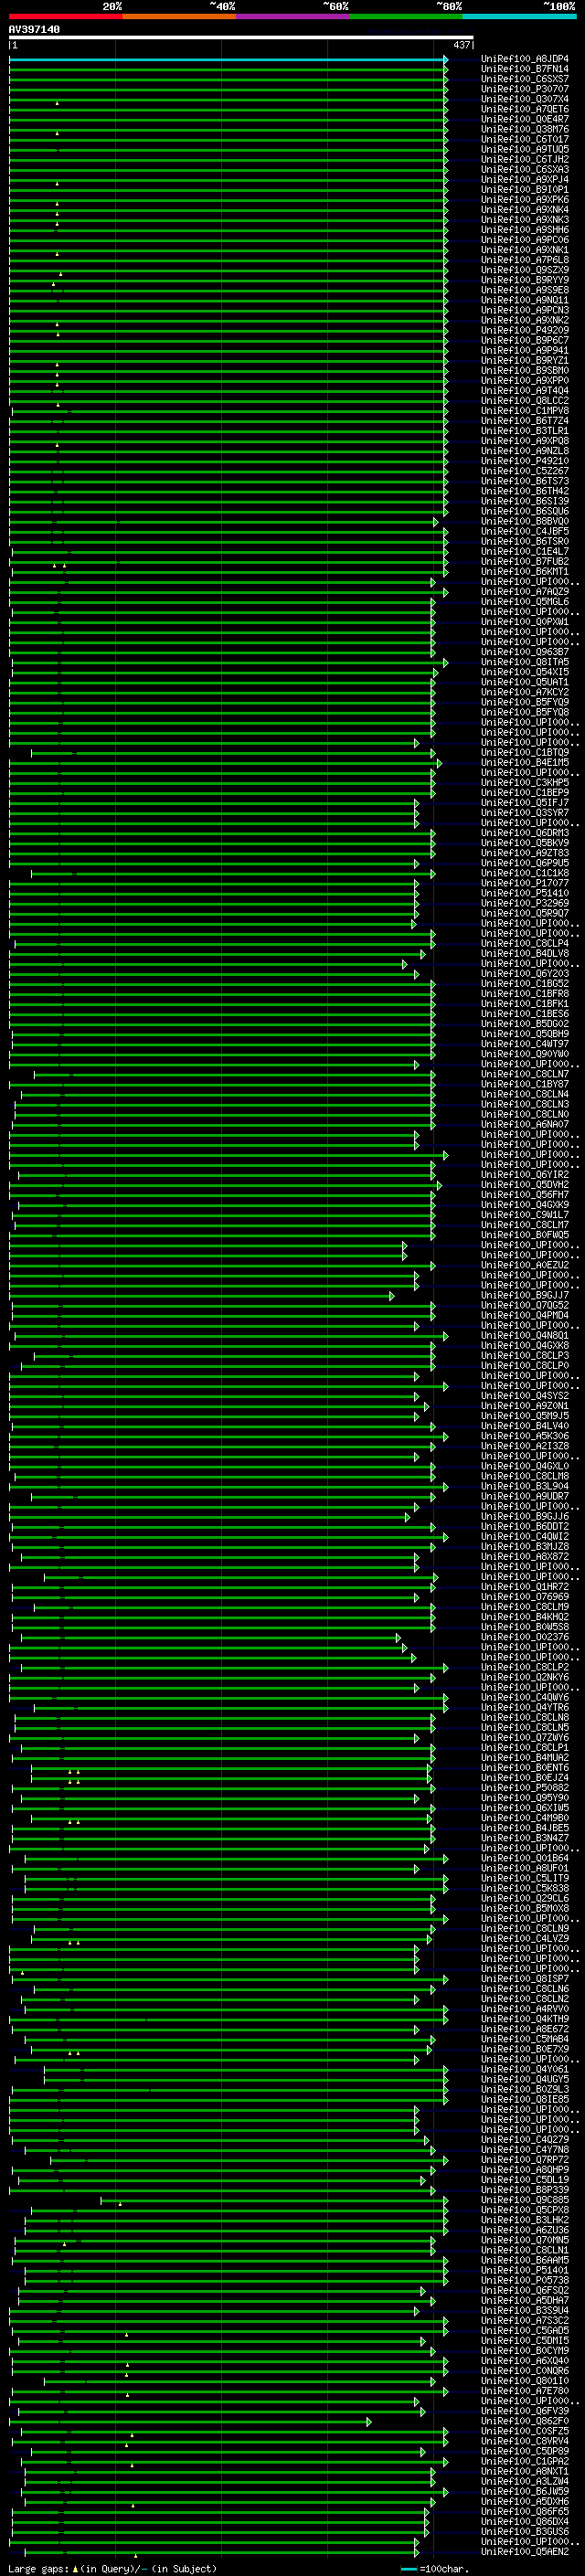
Task: Select the UniRef100_B9IOP1 label
Action: tap(525, 189)
